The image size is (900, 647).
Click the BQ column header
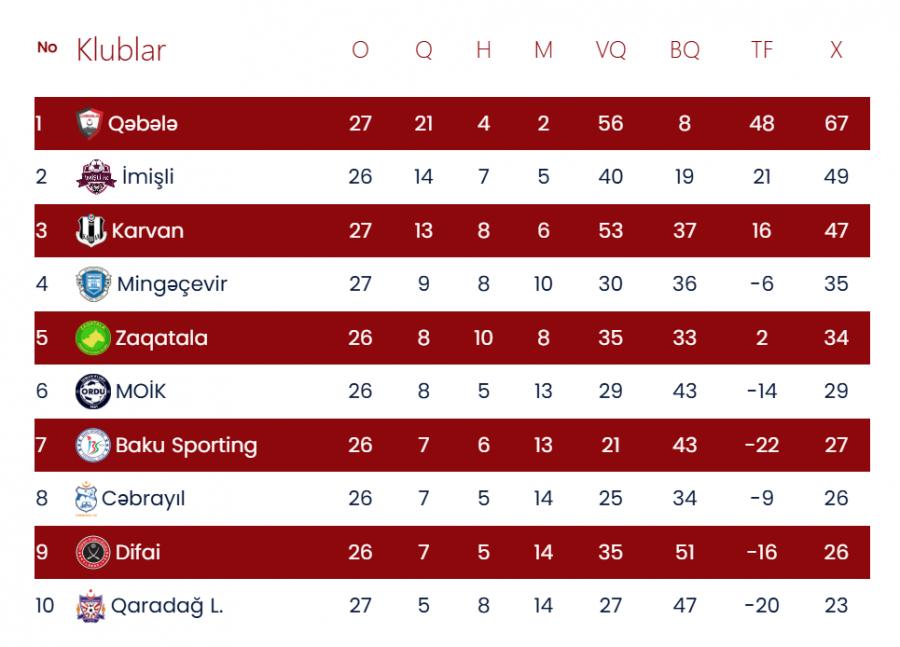[684, 50]
